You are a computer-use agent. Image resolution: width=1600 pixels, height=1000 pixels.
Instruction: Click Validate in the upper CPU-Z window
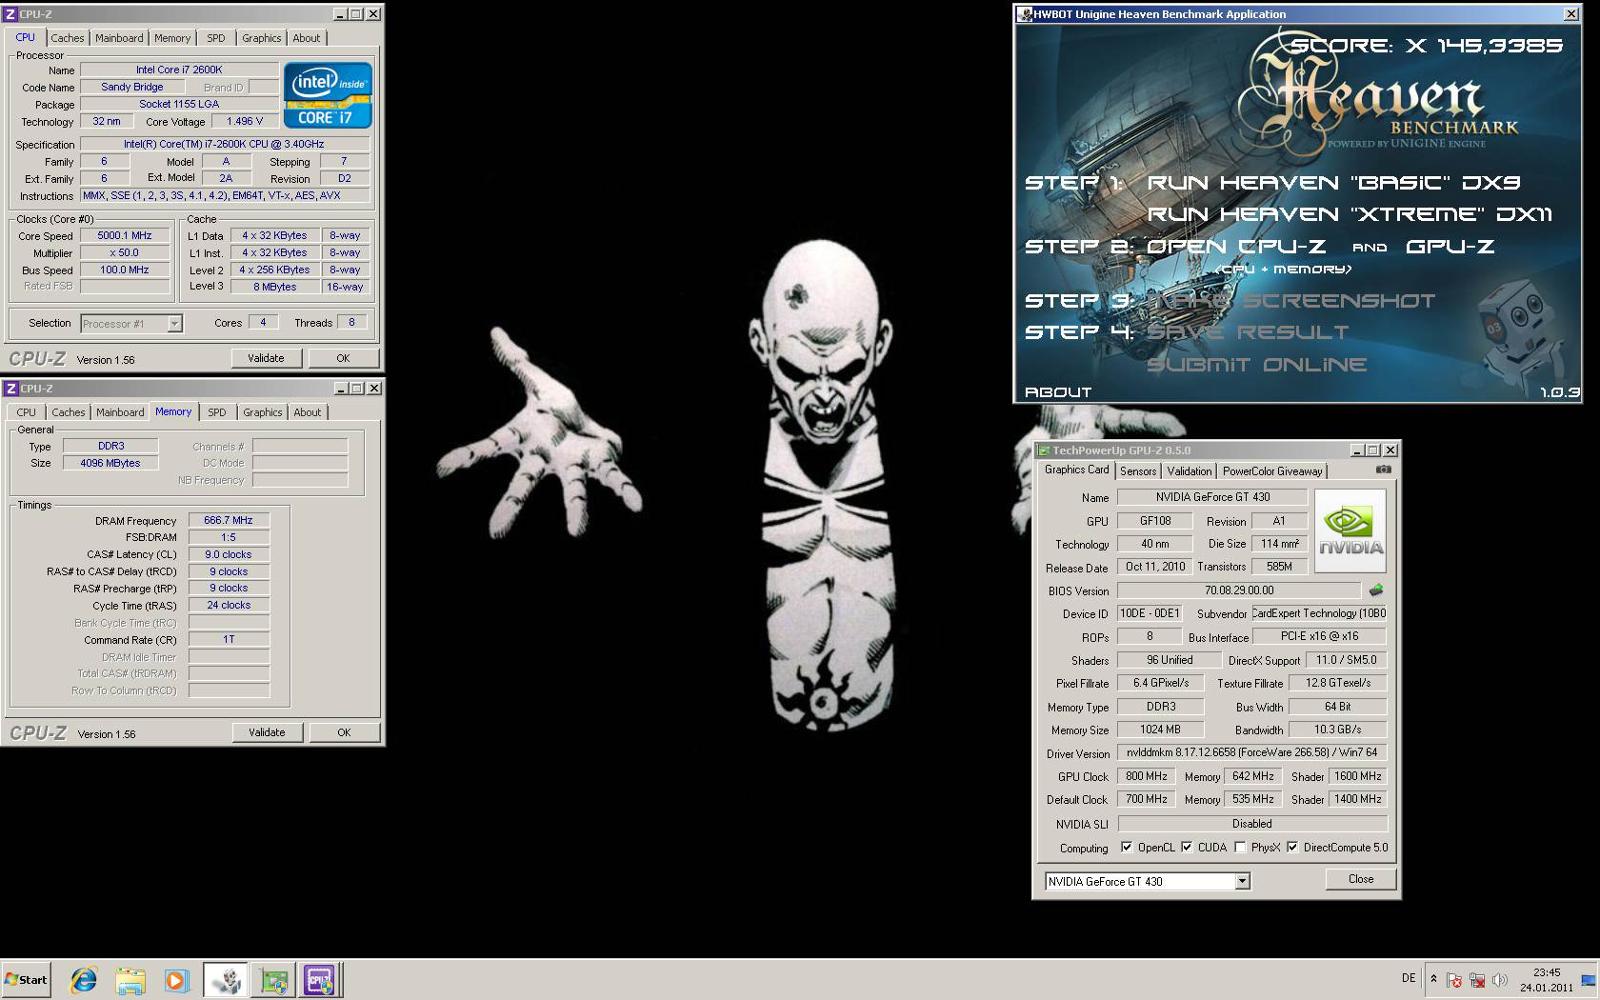(x=266, y=358)
